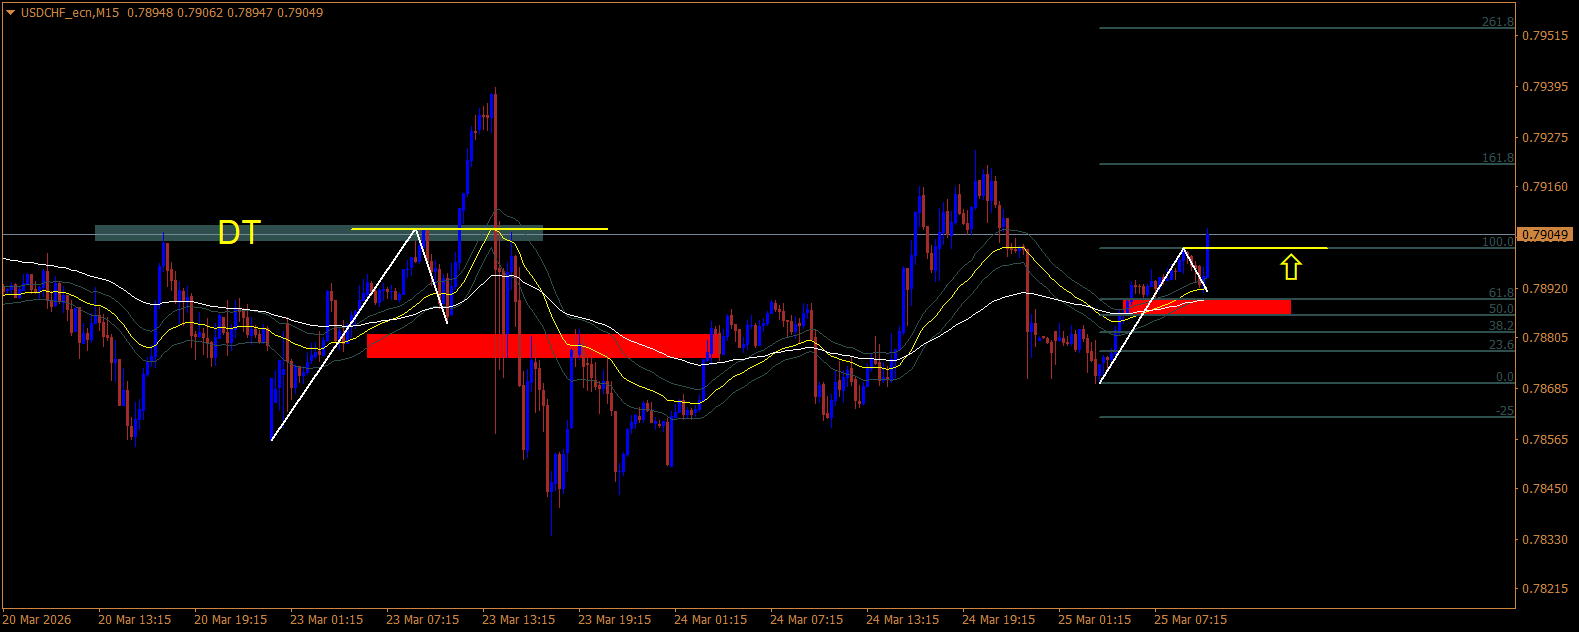Click the 38.2 Fibonacci level label
The image size is (1579, 632).
[1501, 326]
